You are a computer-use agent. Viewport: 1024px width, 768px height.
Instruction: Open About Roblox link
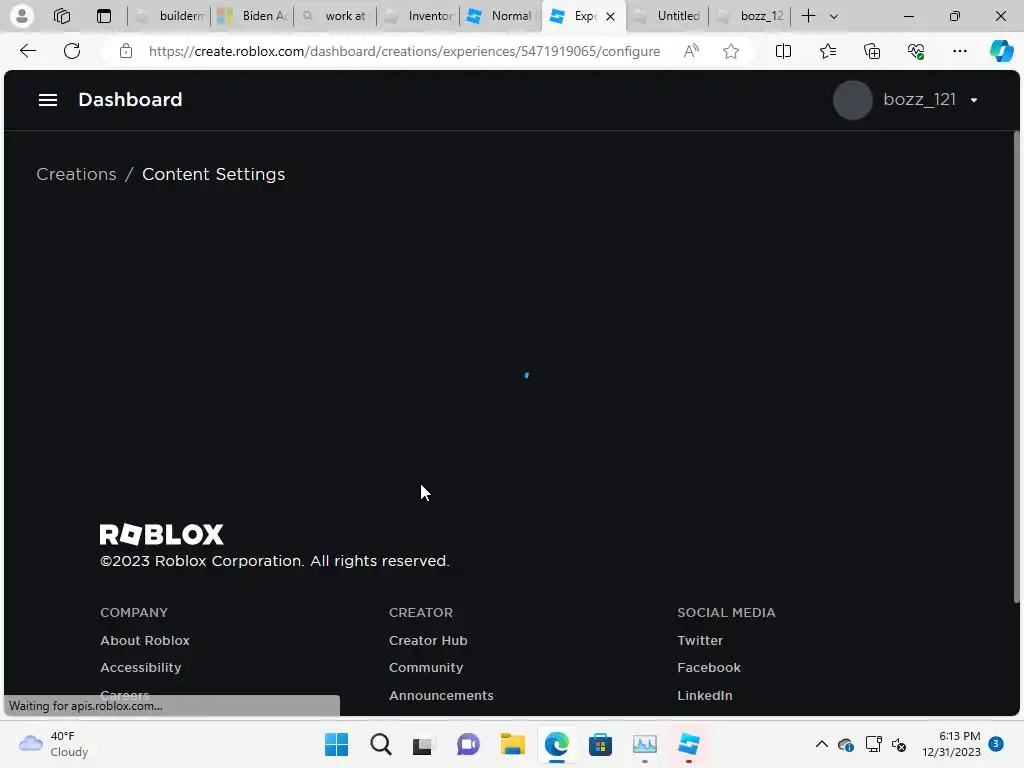click(145, 641)
